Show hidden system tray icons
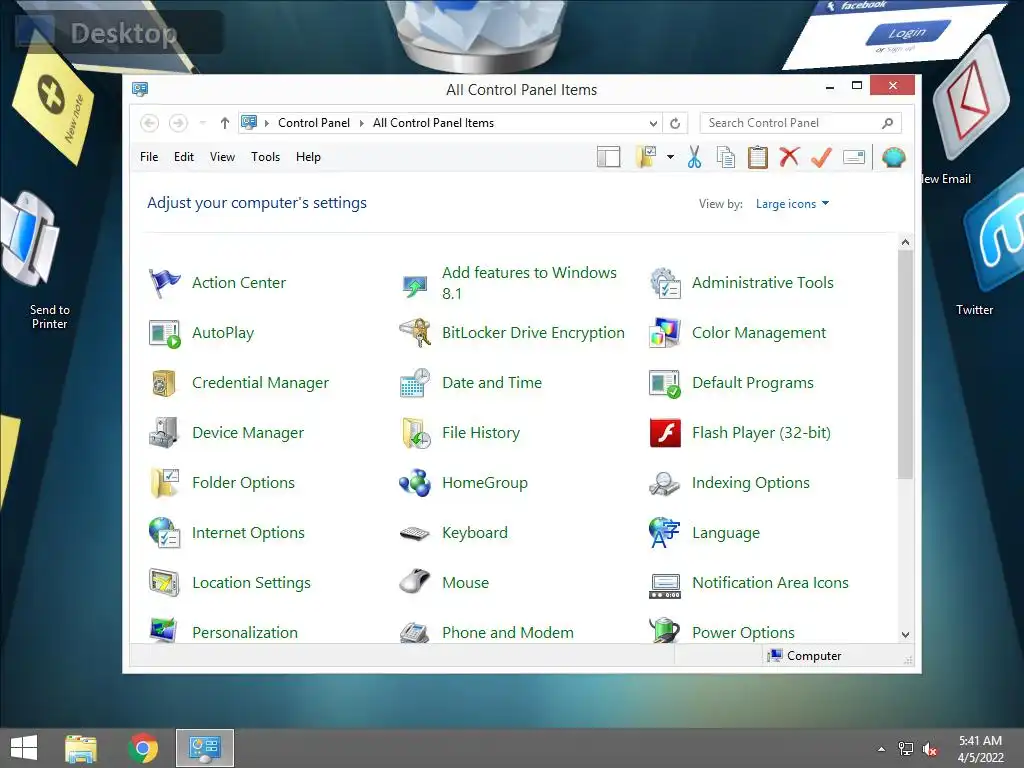The width and height of the screenshot is (1024, 768). (x=882, y=749)
